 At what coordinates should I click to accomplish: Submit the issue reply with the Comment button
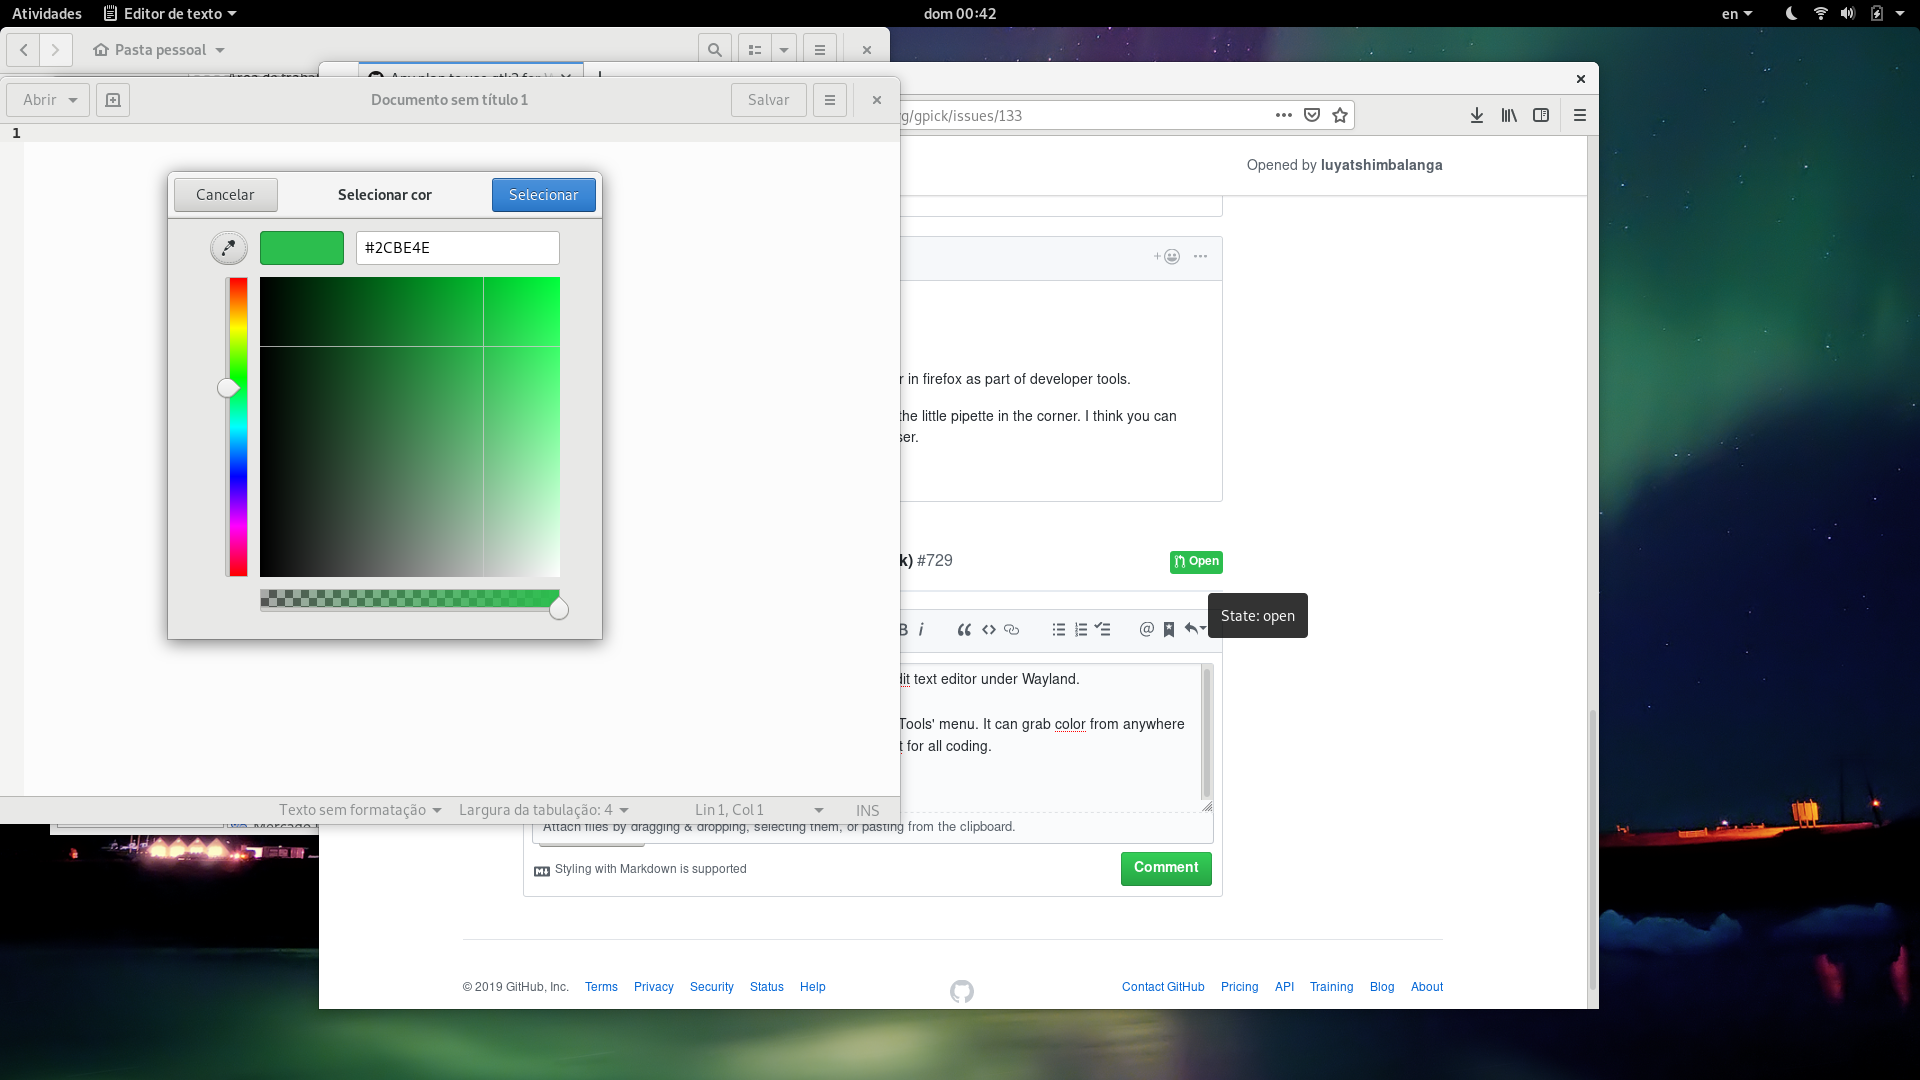(x=1165, y=868)
